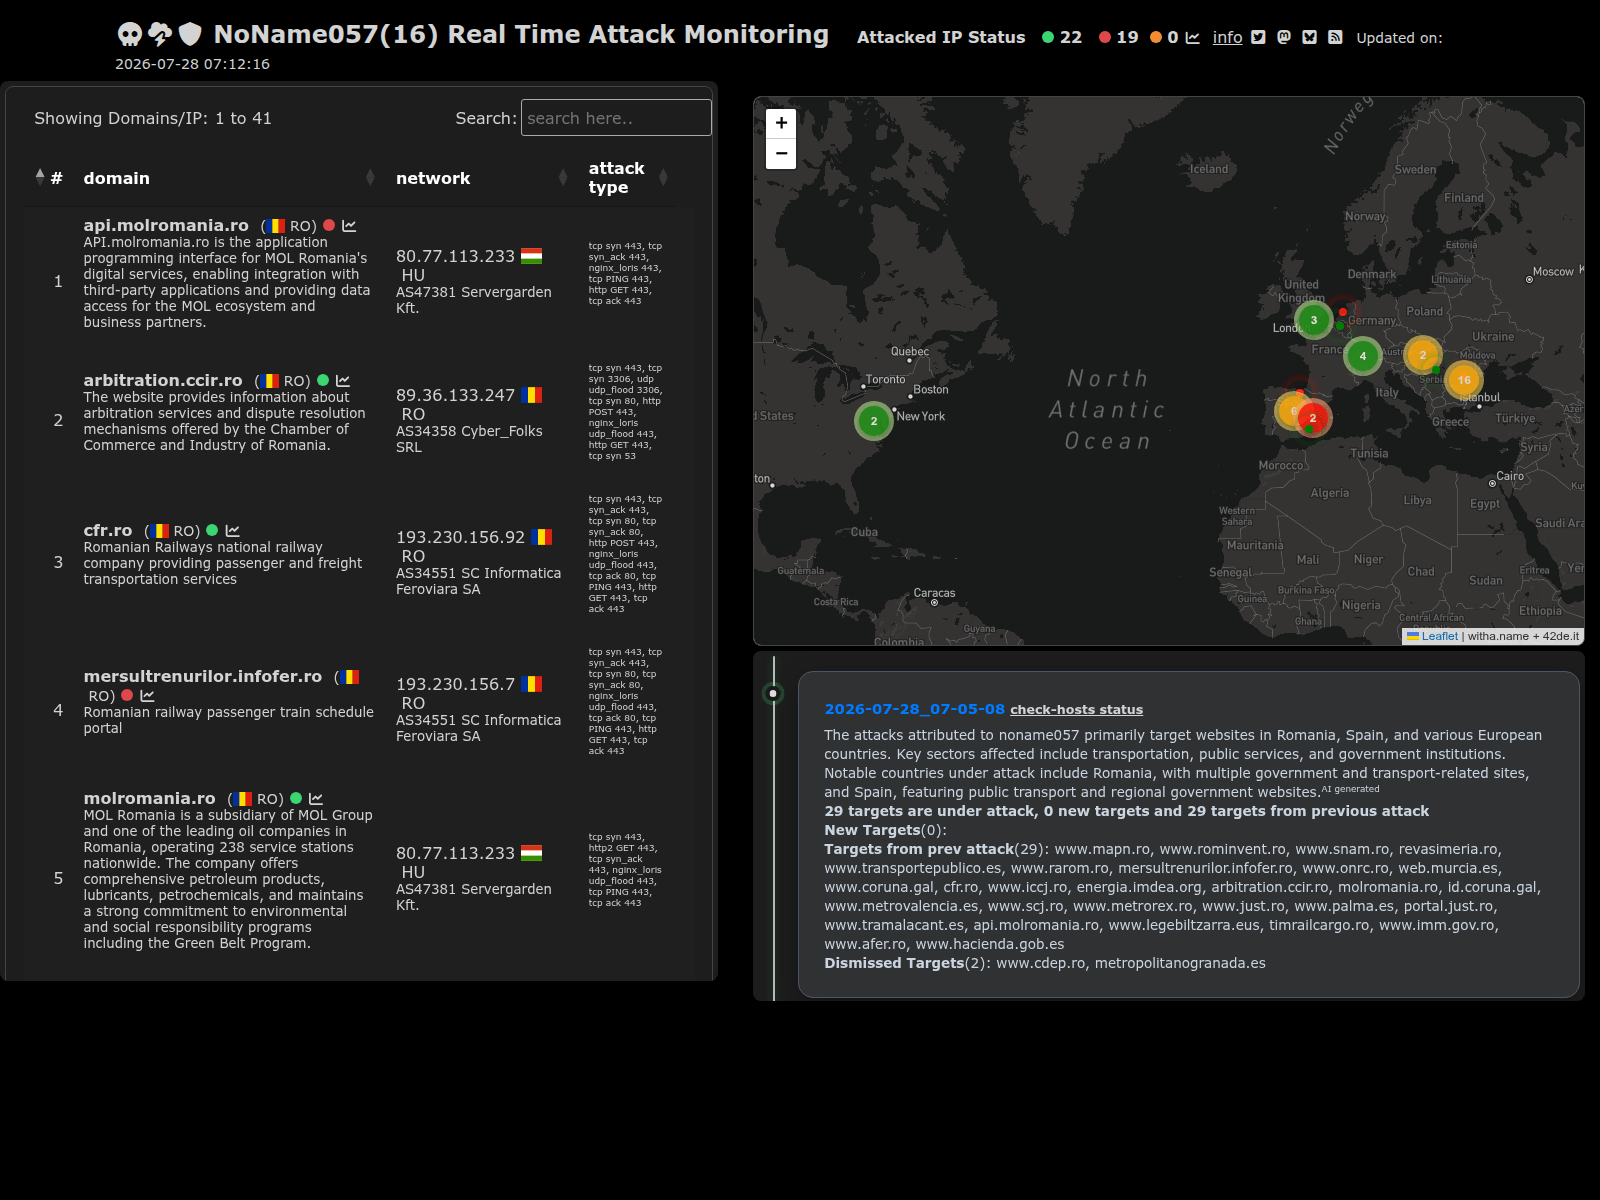Open the Mastodon link icon

tap(1284, 37)
